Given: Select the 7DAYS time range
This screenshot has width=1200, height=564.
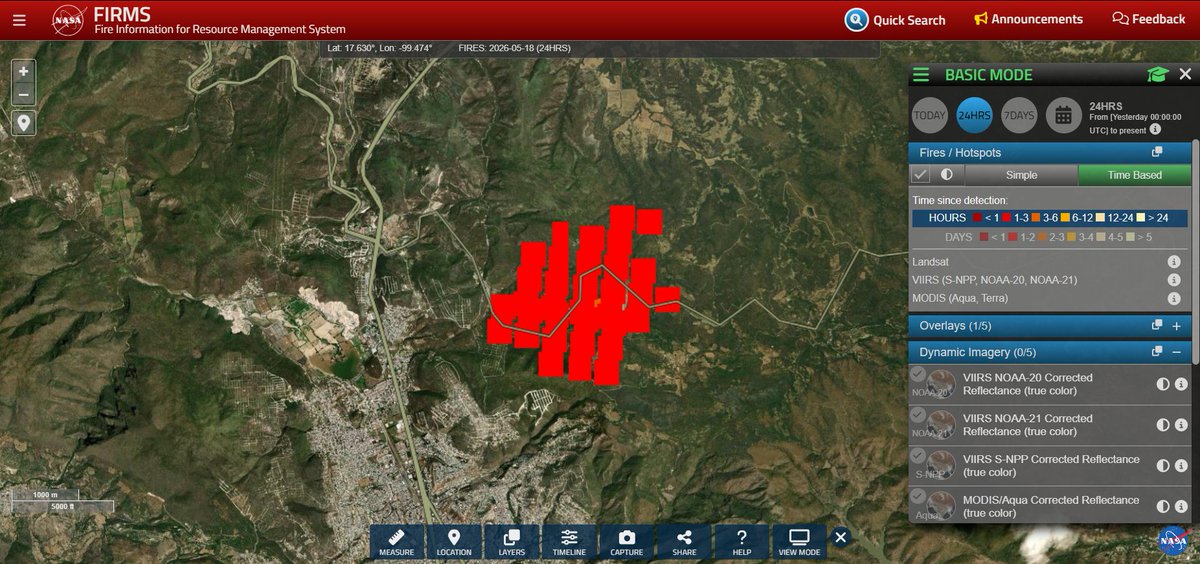Looking at the screenshot, I should (x=1019, y=115).
